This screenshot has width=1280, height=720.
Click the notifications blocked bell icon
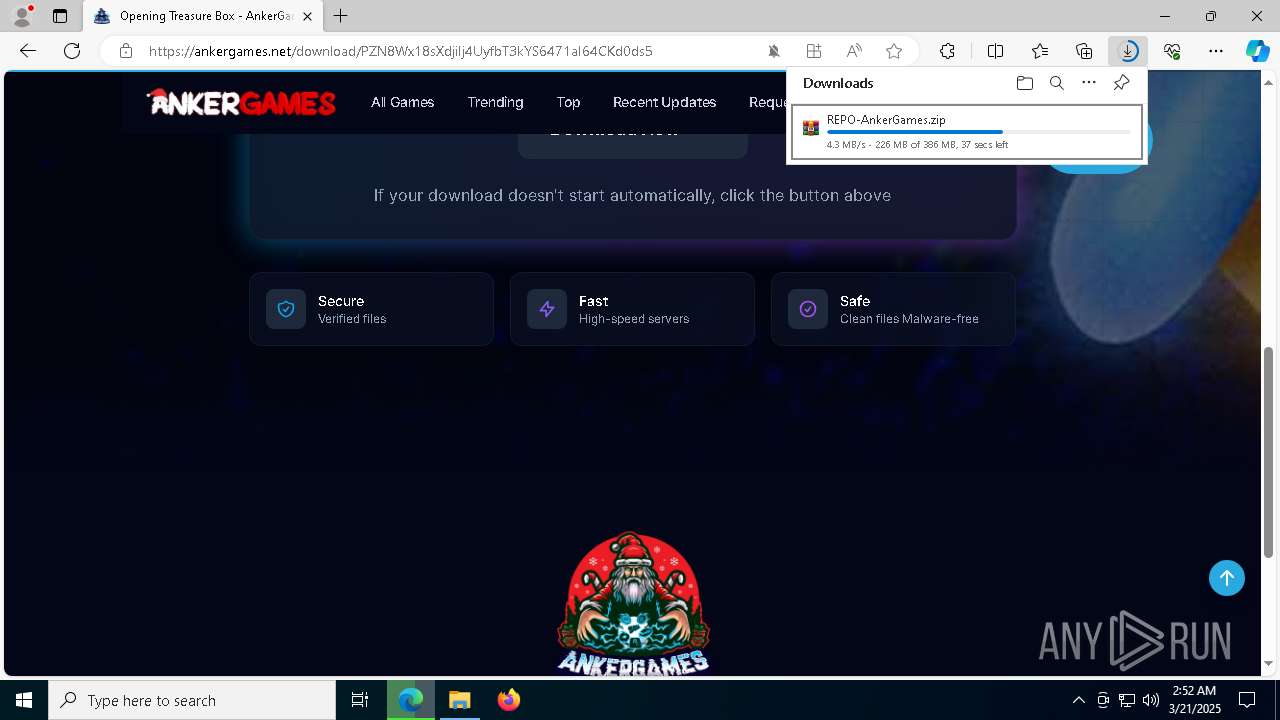click(x=774, y=51)
